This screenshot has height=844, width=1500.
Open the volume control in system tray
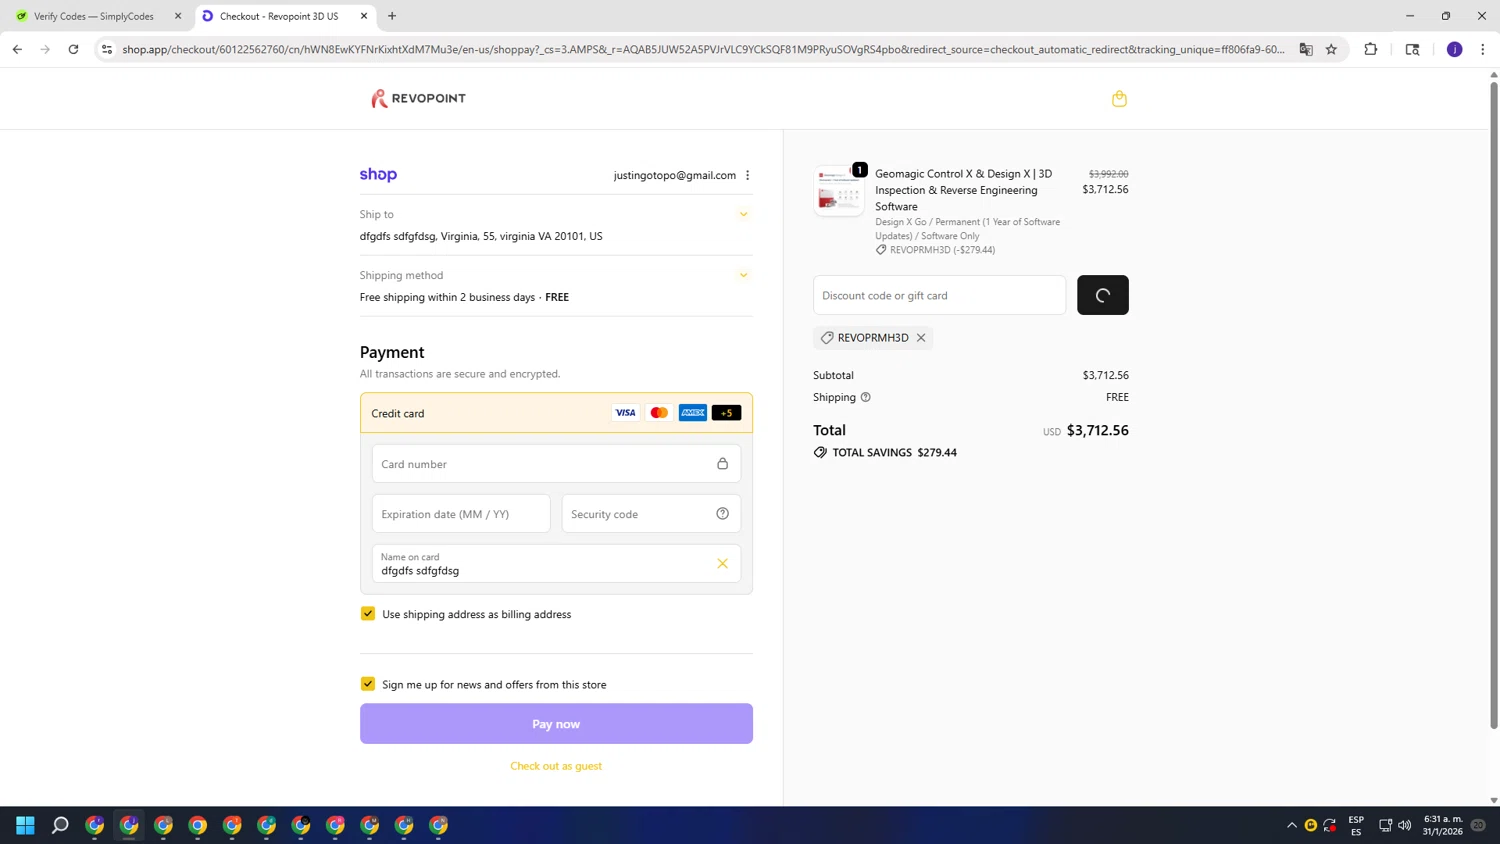1404,825
